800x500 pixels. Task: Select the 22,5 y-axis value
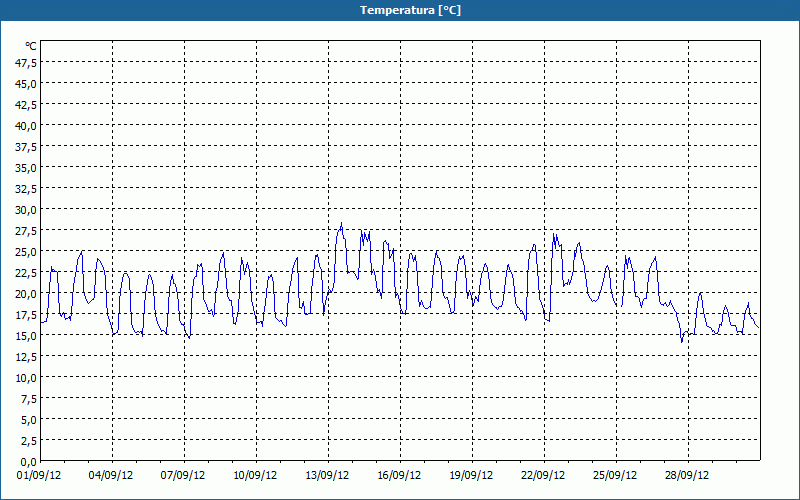click(27, 272)
